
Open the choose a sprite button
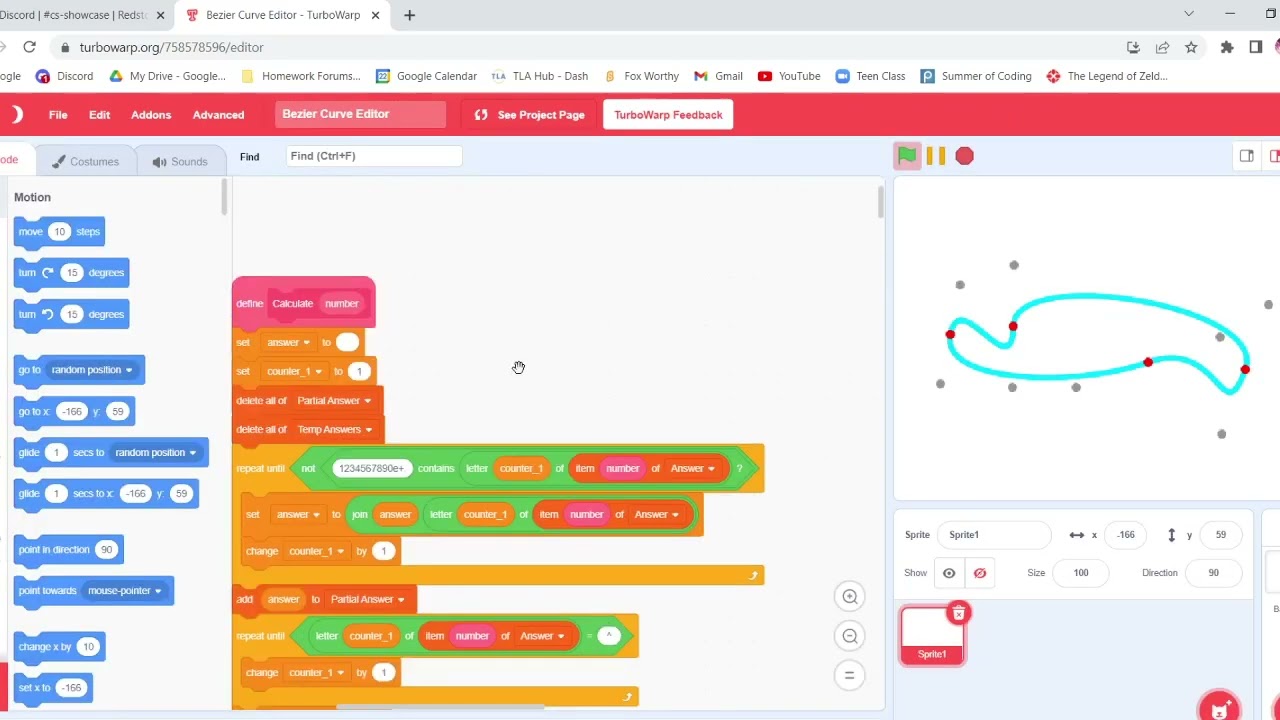1219,709
